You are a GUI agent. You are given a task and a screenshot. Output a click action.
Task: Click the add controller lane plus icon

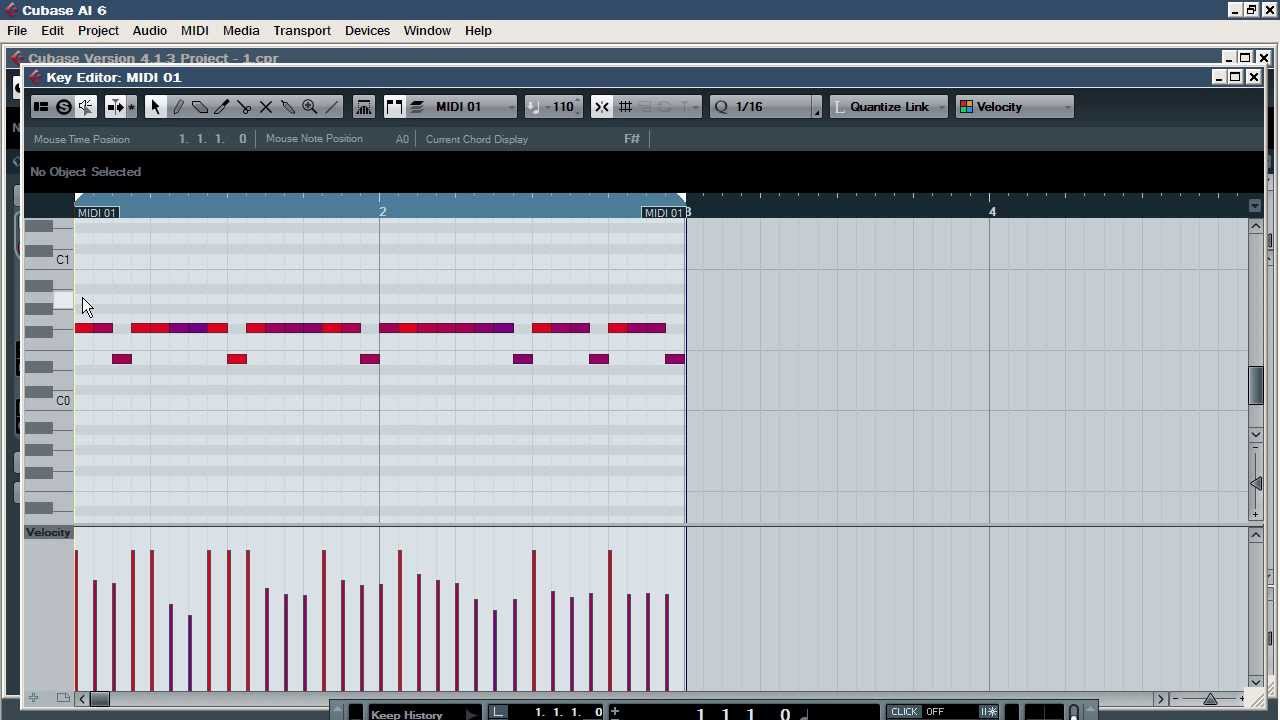33,698
